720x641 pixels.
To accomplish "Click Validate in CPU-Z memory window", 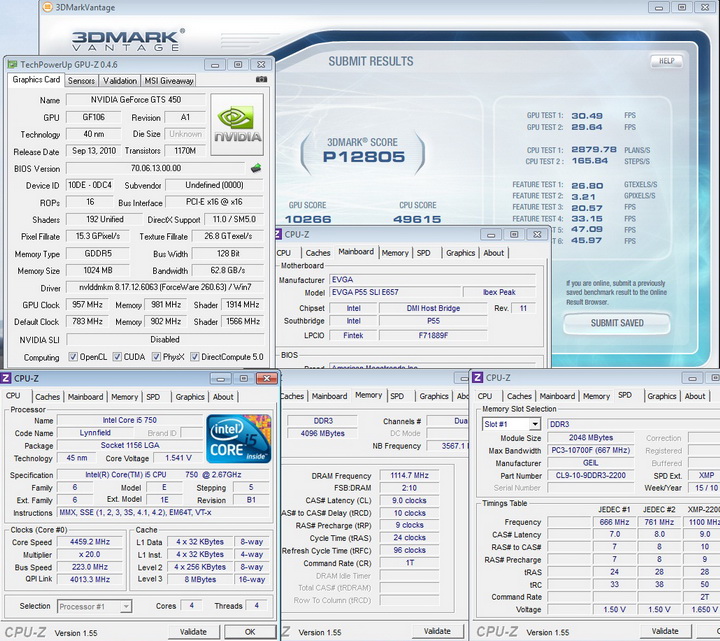I will tap(437, 631).
